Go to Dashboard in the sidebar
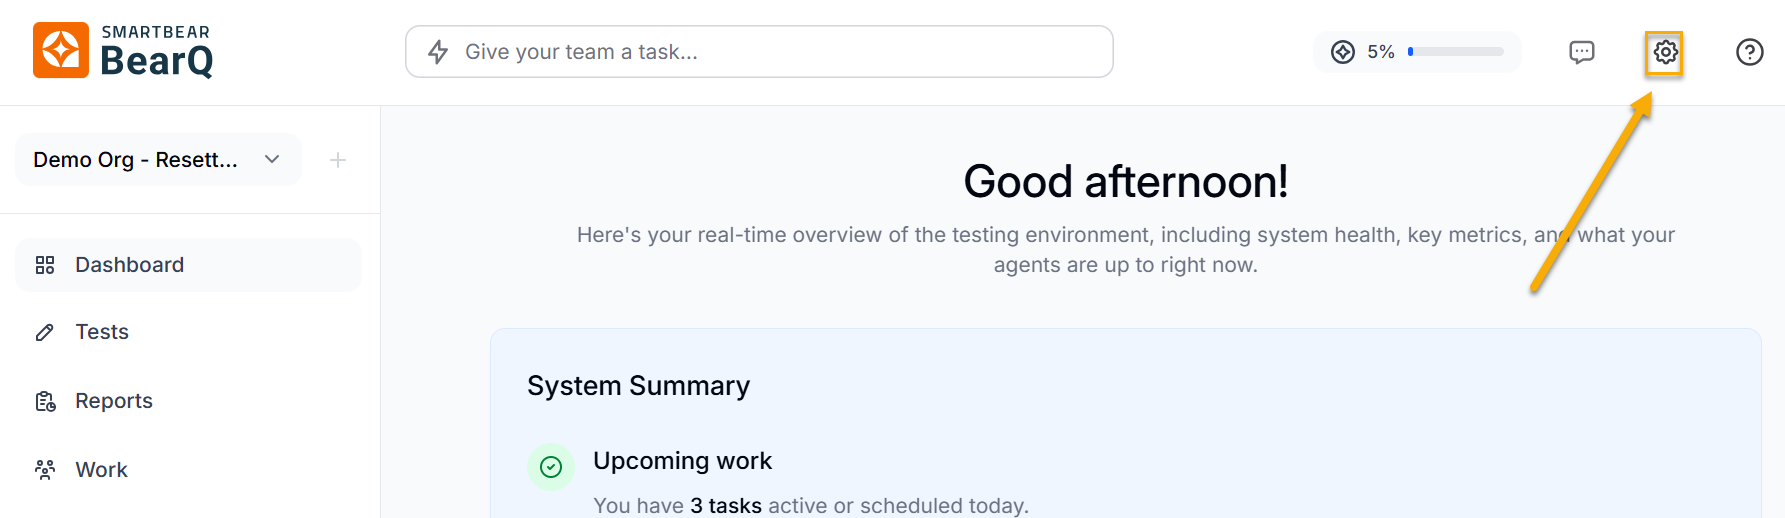Image resolution: width=1785 pixels, height=518 pixels. point(130,265)
